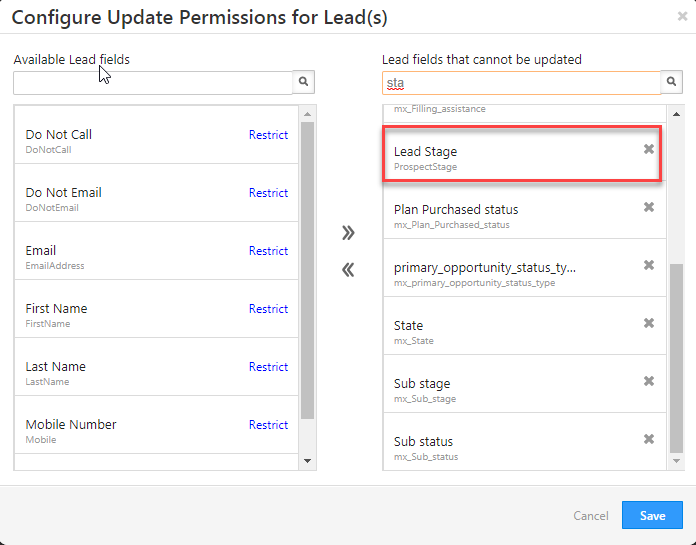Restrict the Do Not Email field
This screenshot has height=545, width=696.
pos(268,193)
